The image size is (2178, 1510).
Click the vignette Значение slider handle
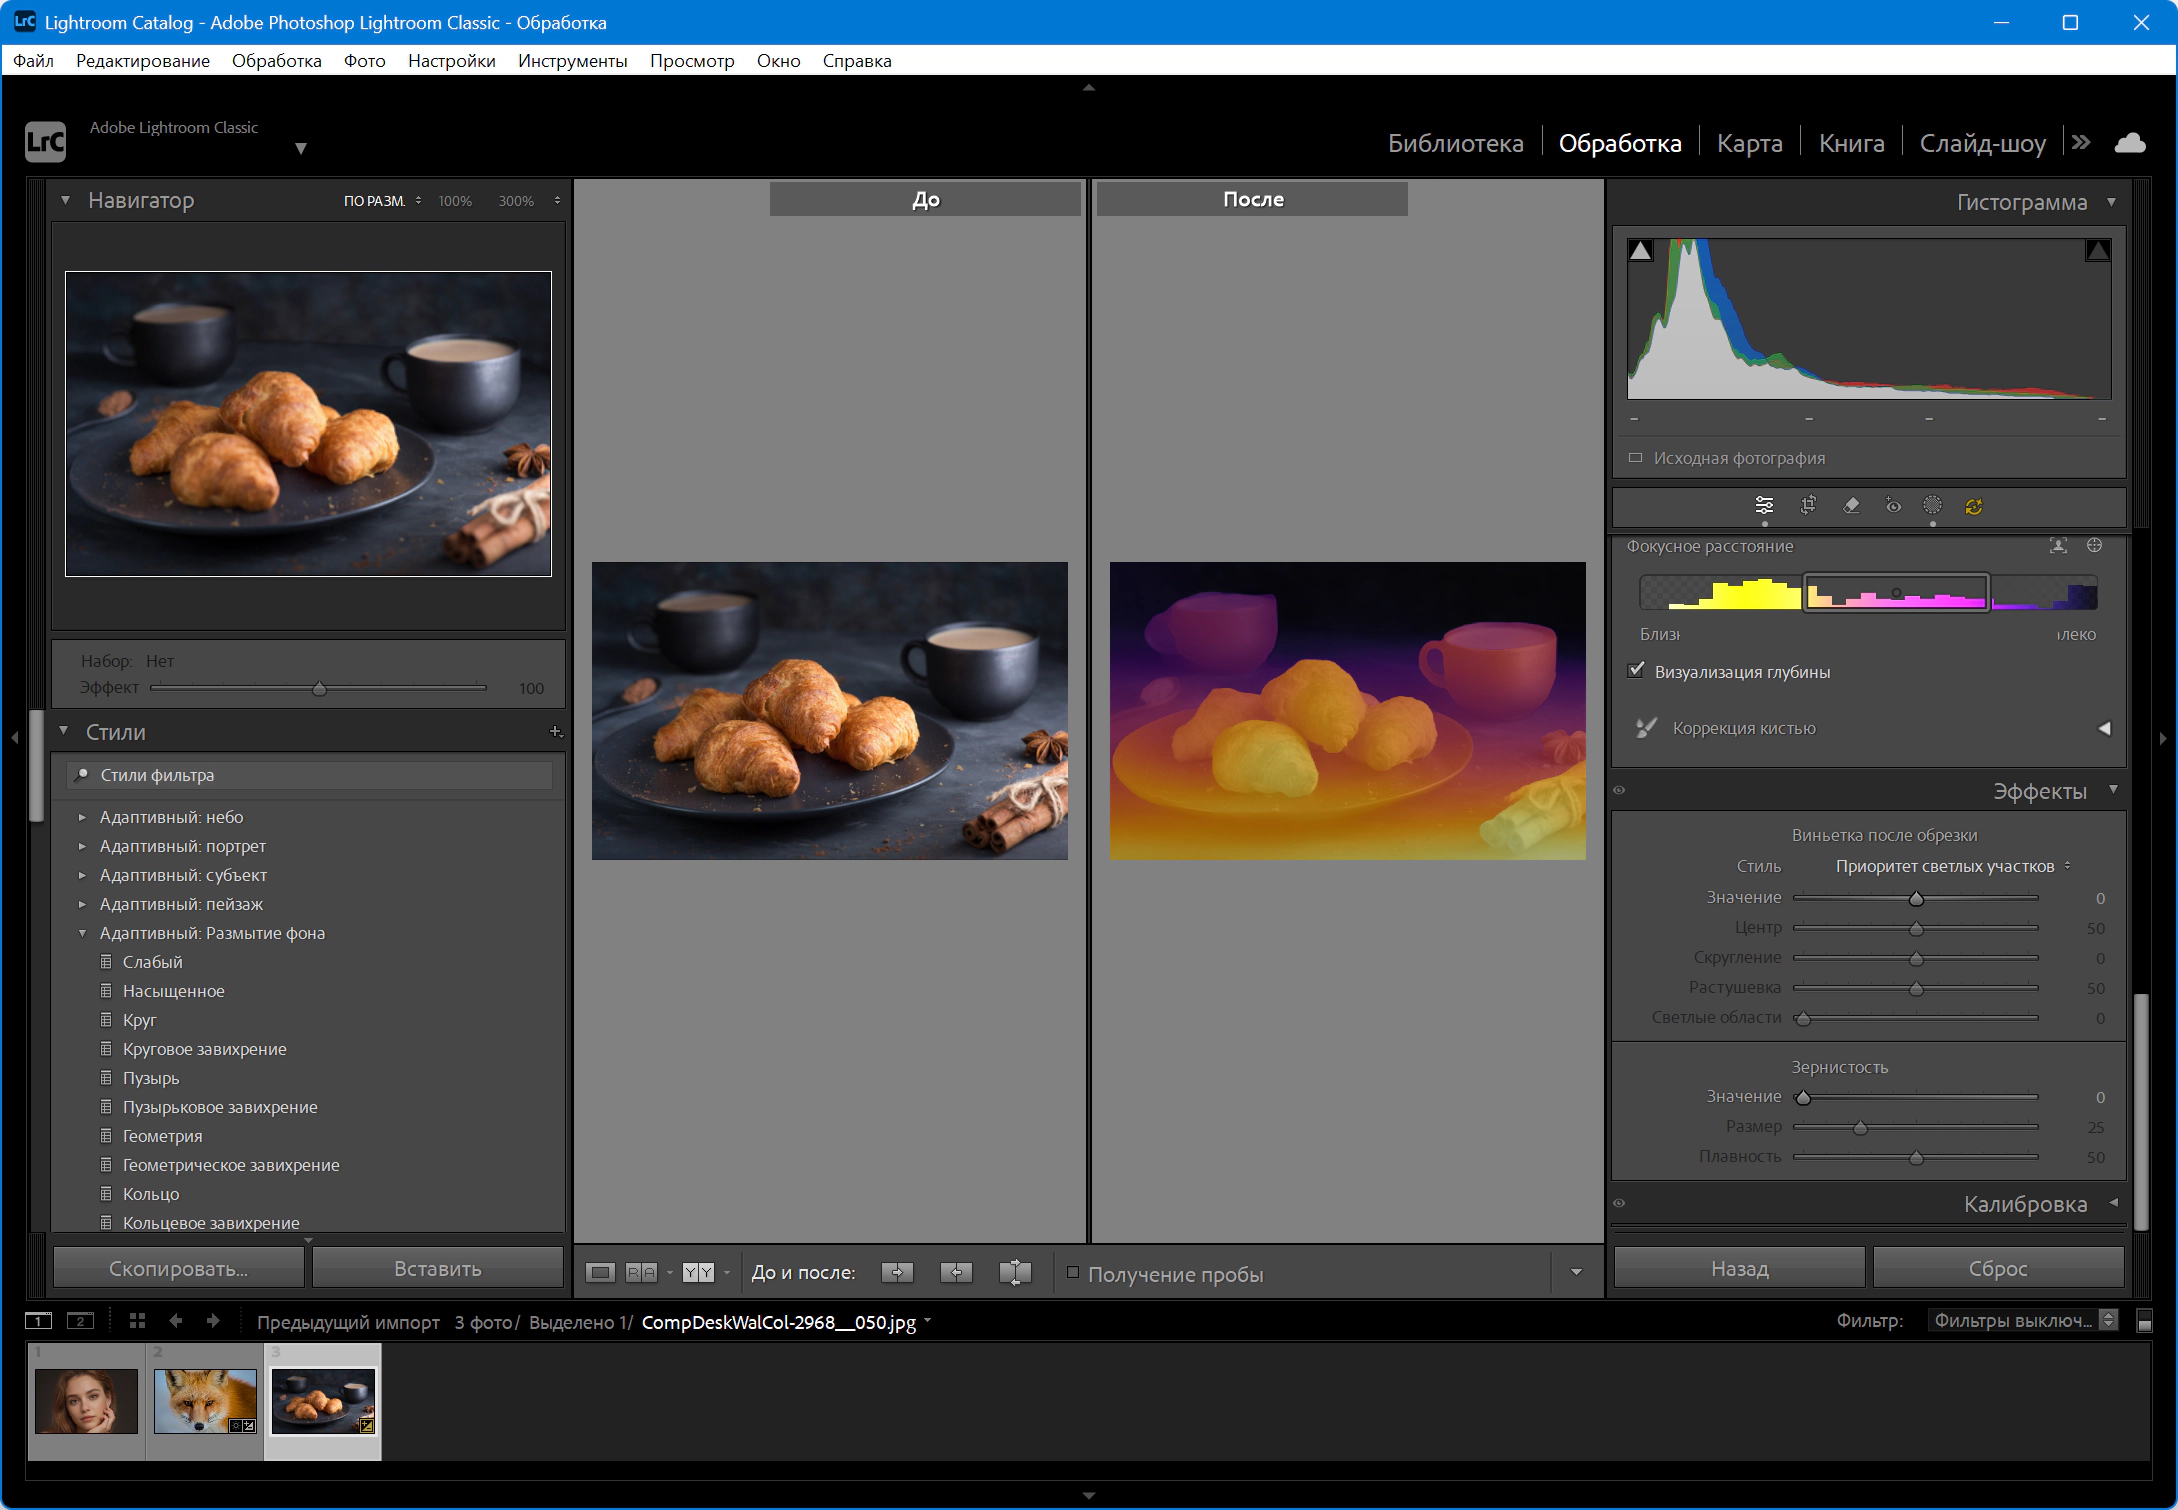pos(1916,899)
